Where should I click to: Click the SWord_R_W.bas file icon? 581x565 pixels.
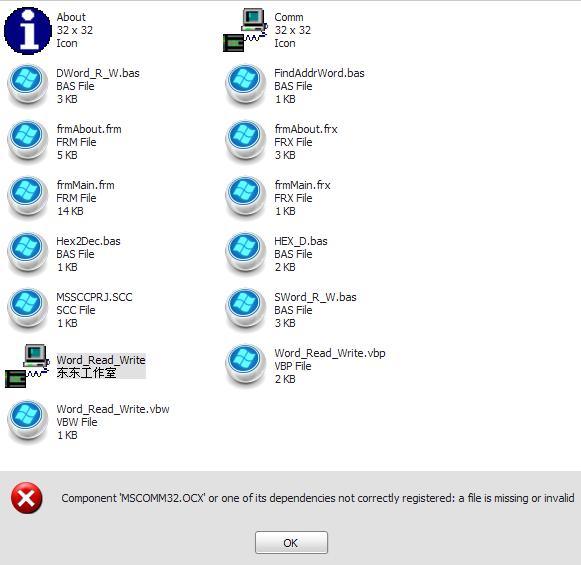[246, 309]
